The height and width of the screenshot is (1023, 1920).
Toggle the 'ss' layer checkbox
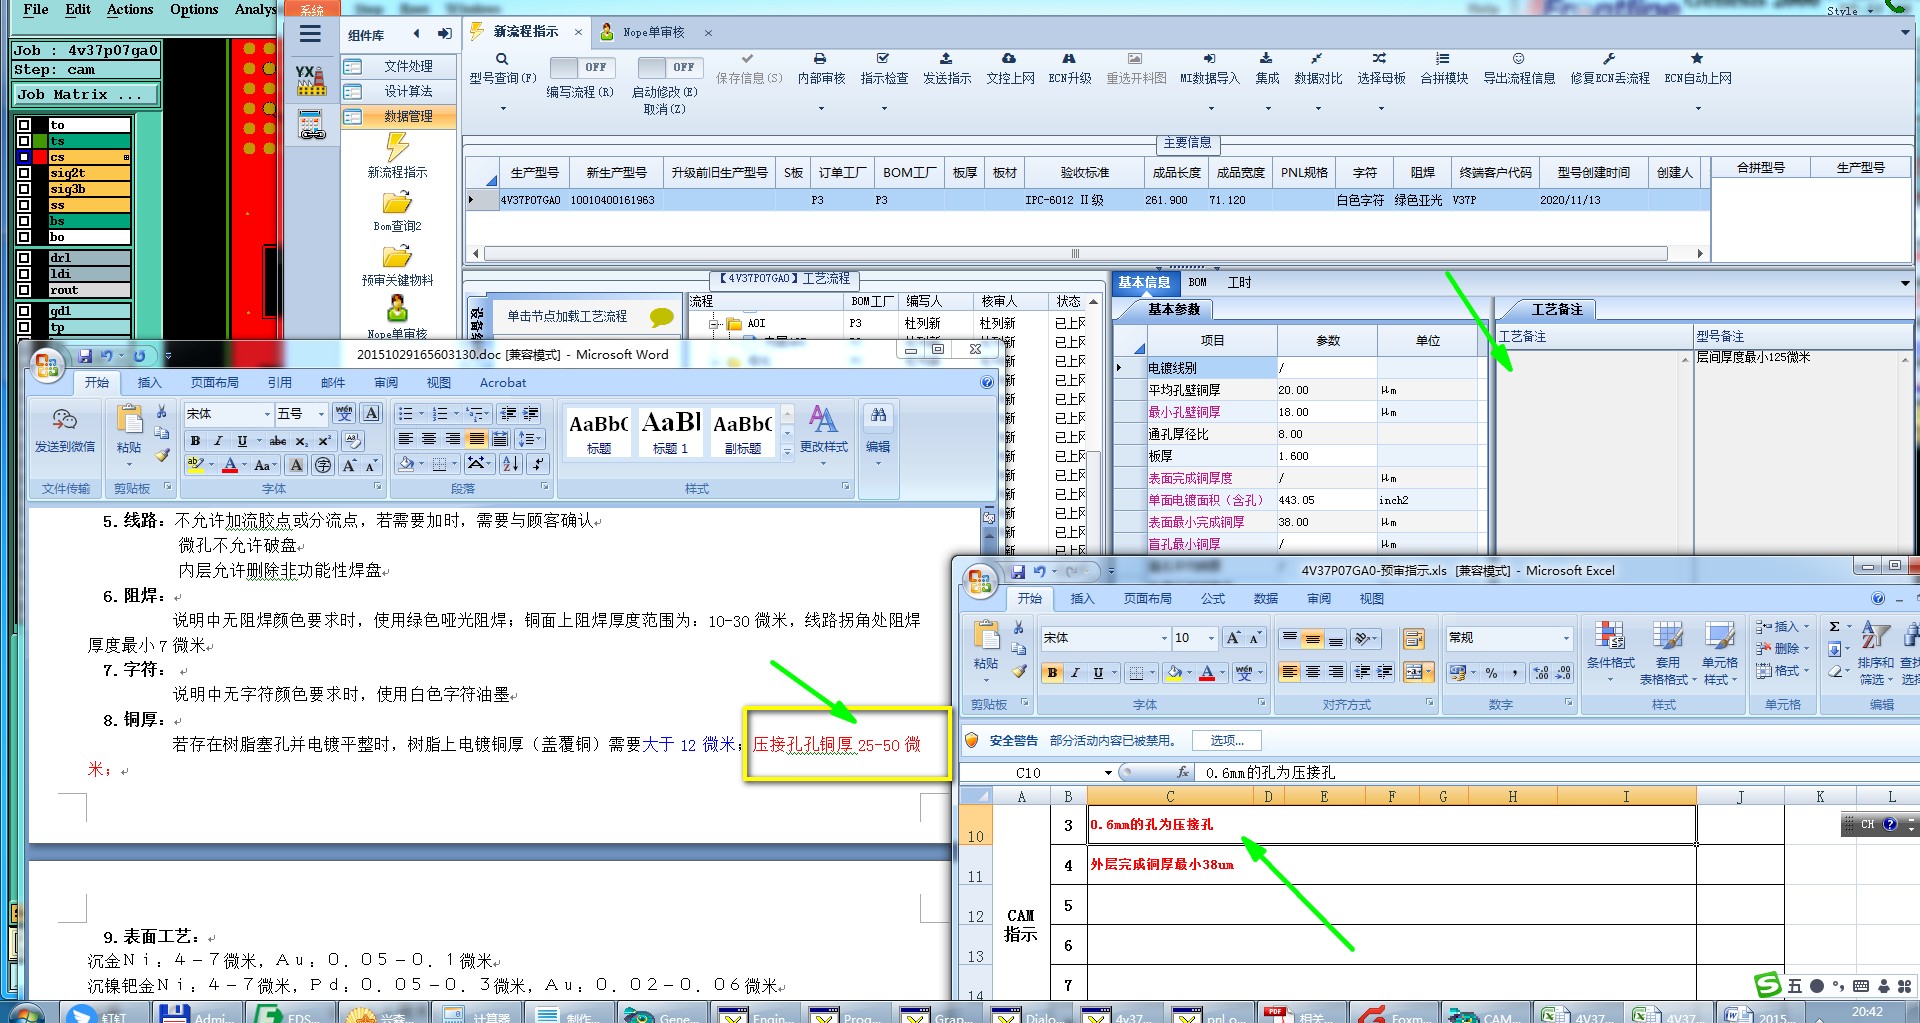click(24, 205)
